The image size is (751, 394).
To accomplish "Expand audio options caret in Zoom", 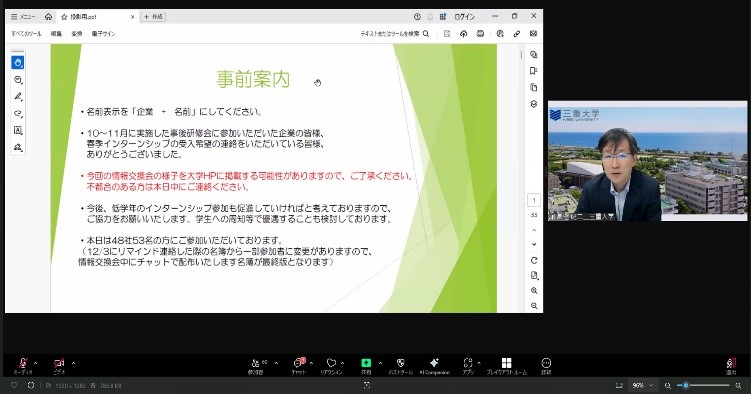I will 35,363.
